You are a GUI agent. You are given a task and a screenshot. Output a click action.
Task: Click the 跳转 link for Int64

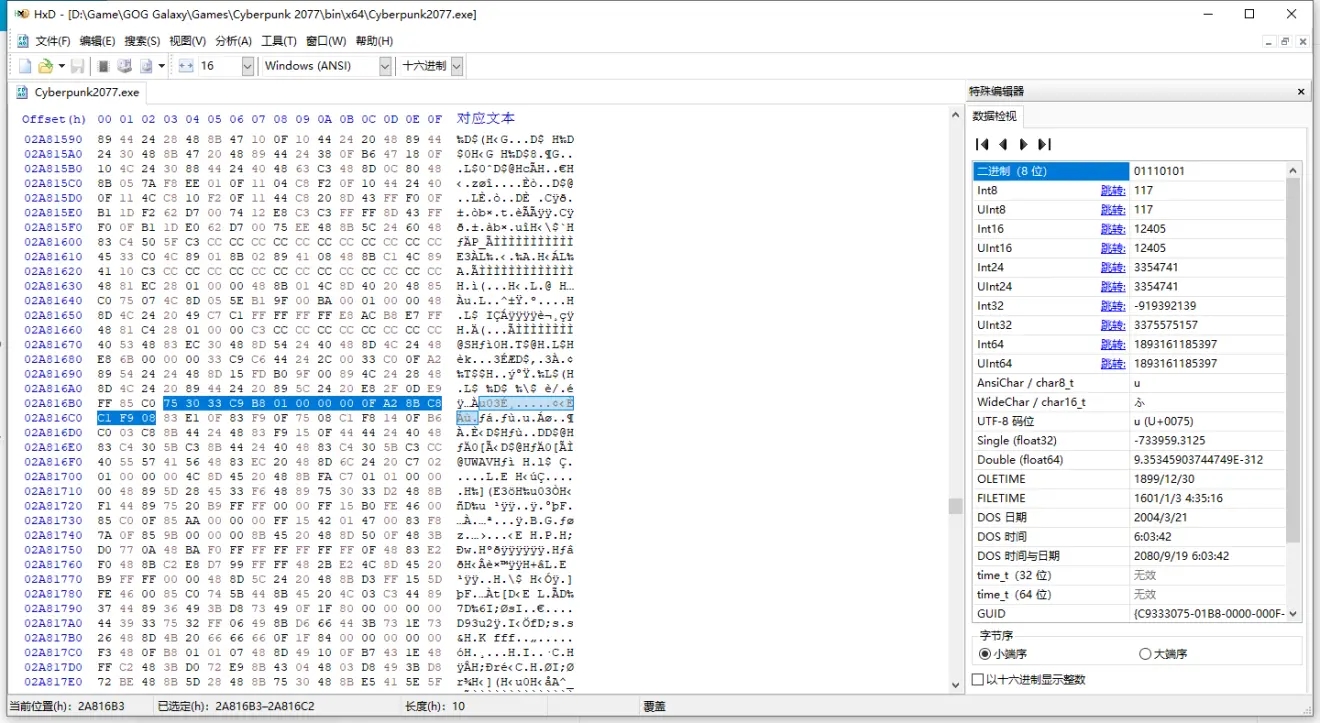point(1113,344)
